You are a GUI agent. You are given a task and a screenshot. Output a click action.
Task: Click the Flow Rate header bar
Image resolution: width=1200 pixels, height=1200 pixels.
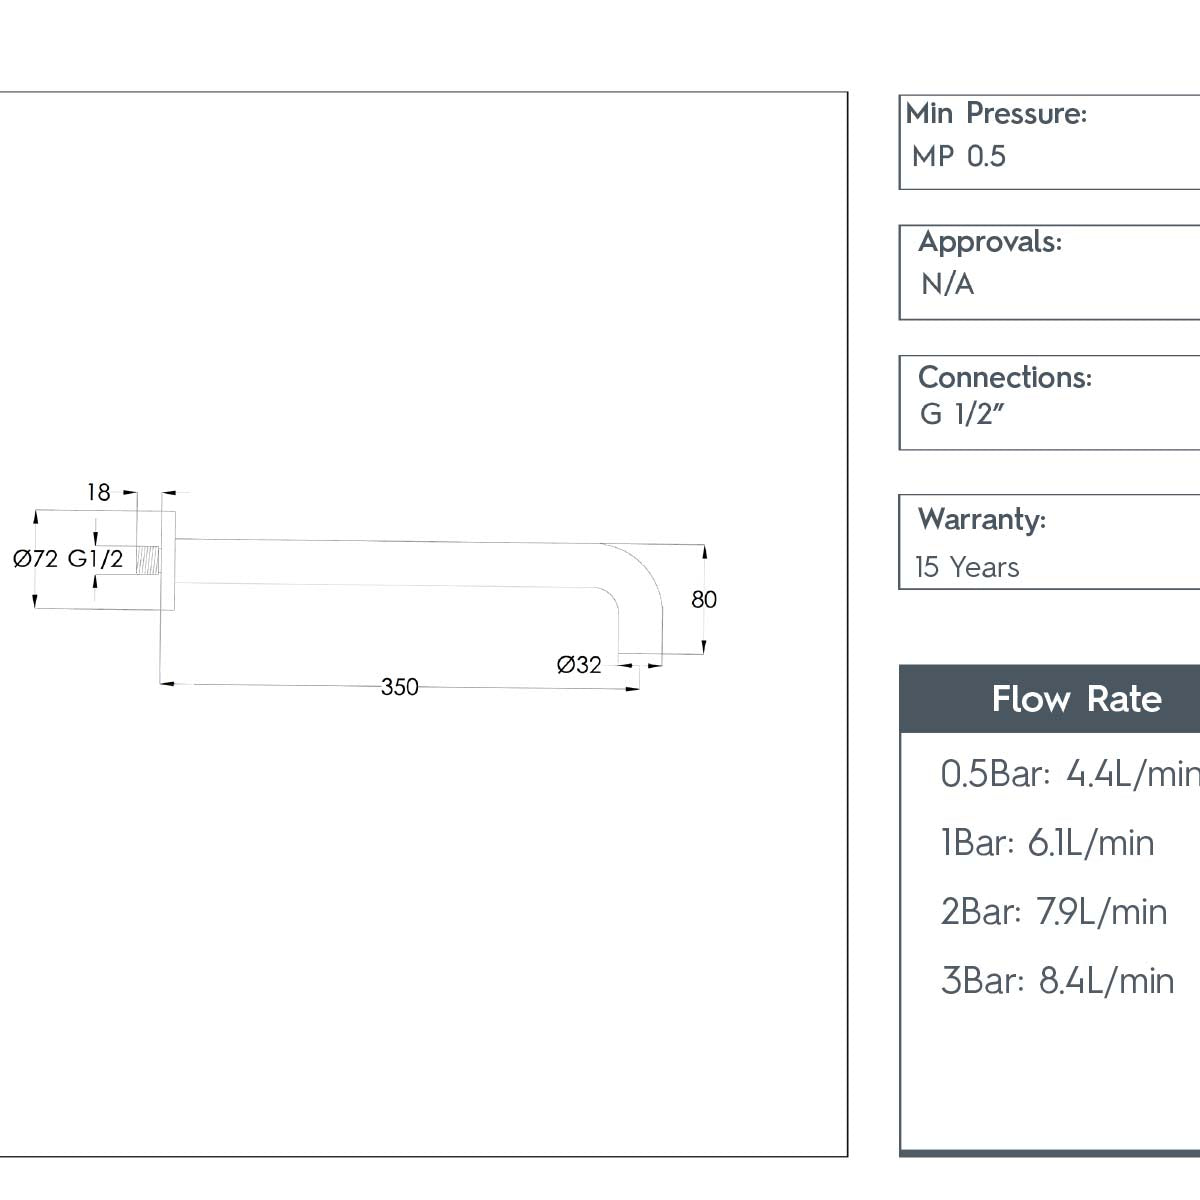[1076, 699]
